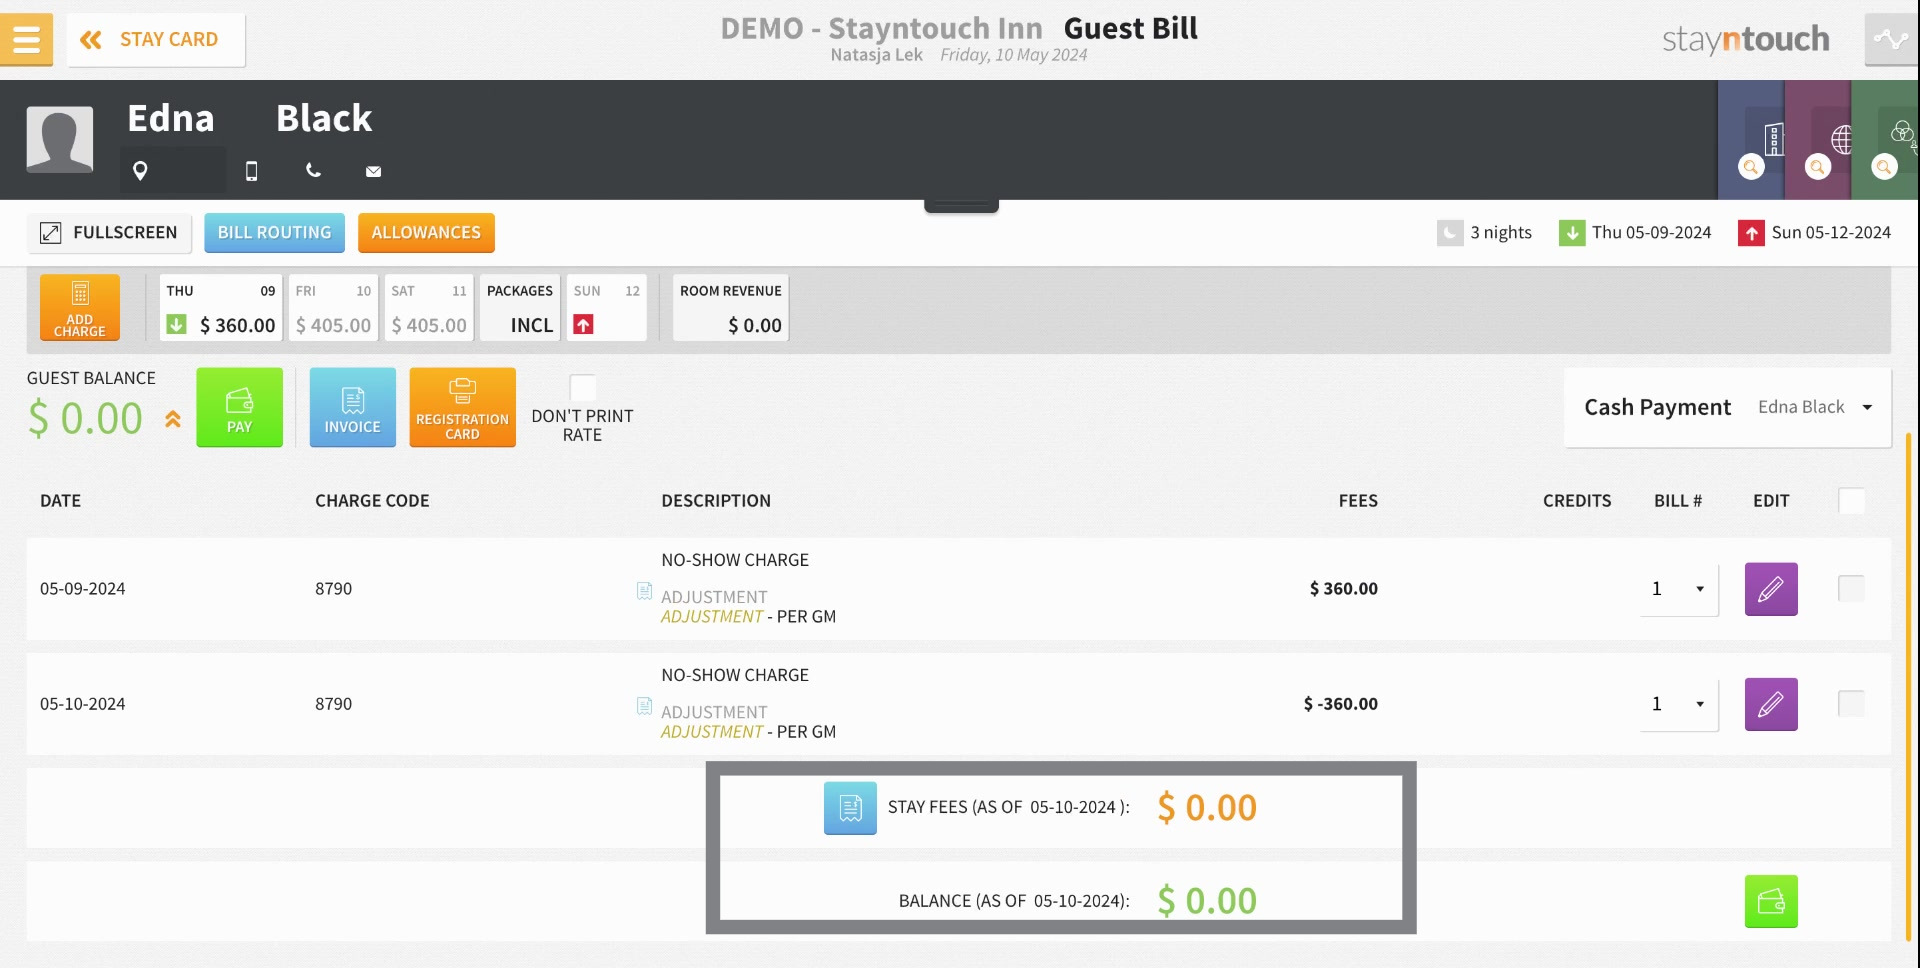Open bill number dropdown for 05-10-2024 charge
Image resolution: width=1920 pixels, height=968 pixels.
click(1679, 704)
